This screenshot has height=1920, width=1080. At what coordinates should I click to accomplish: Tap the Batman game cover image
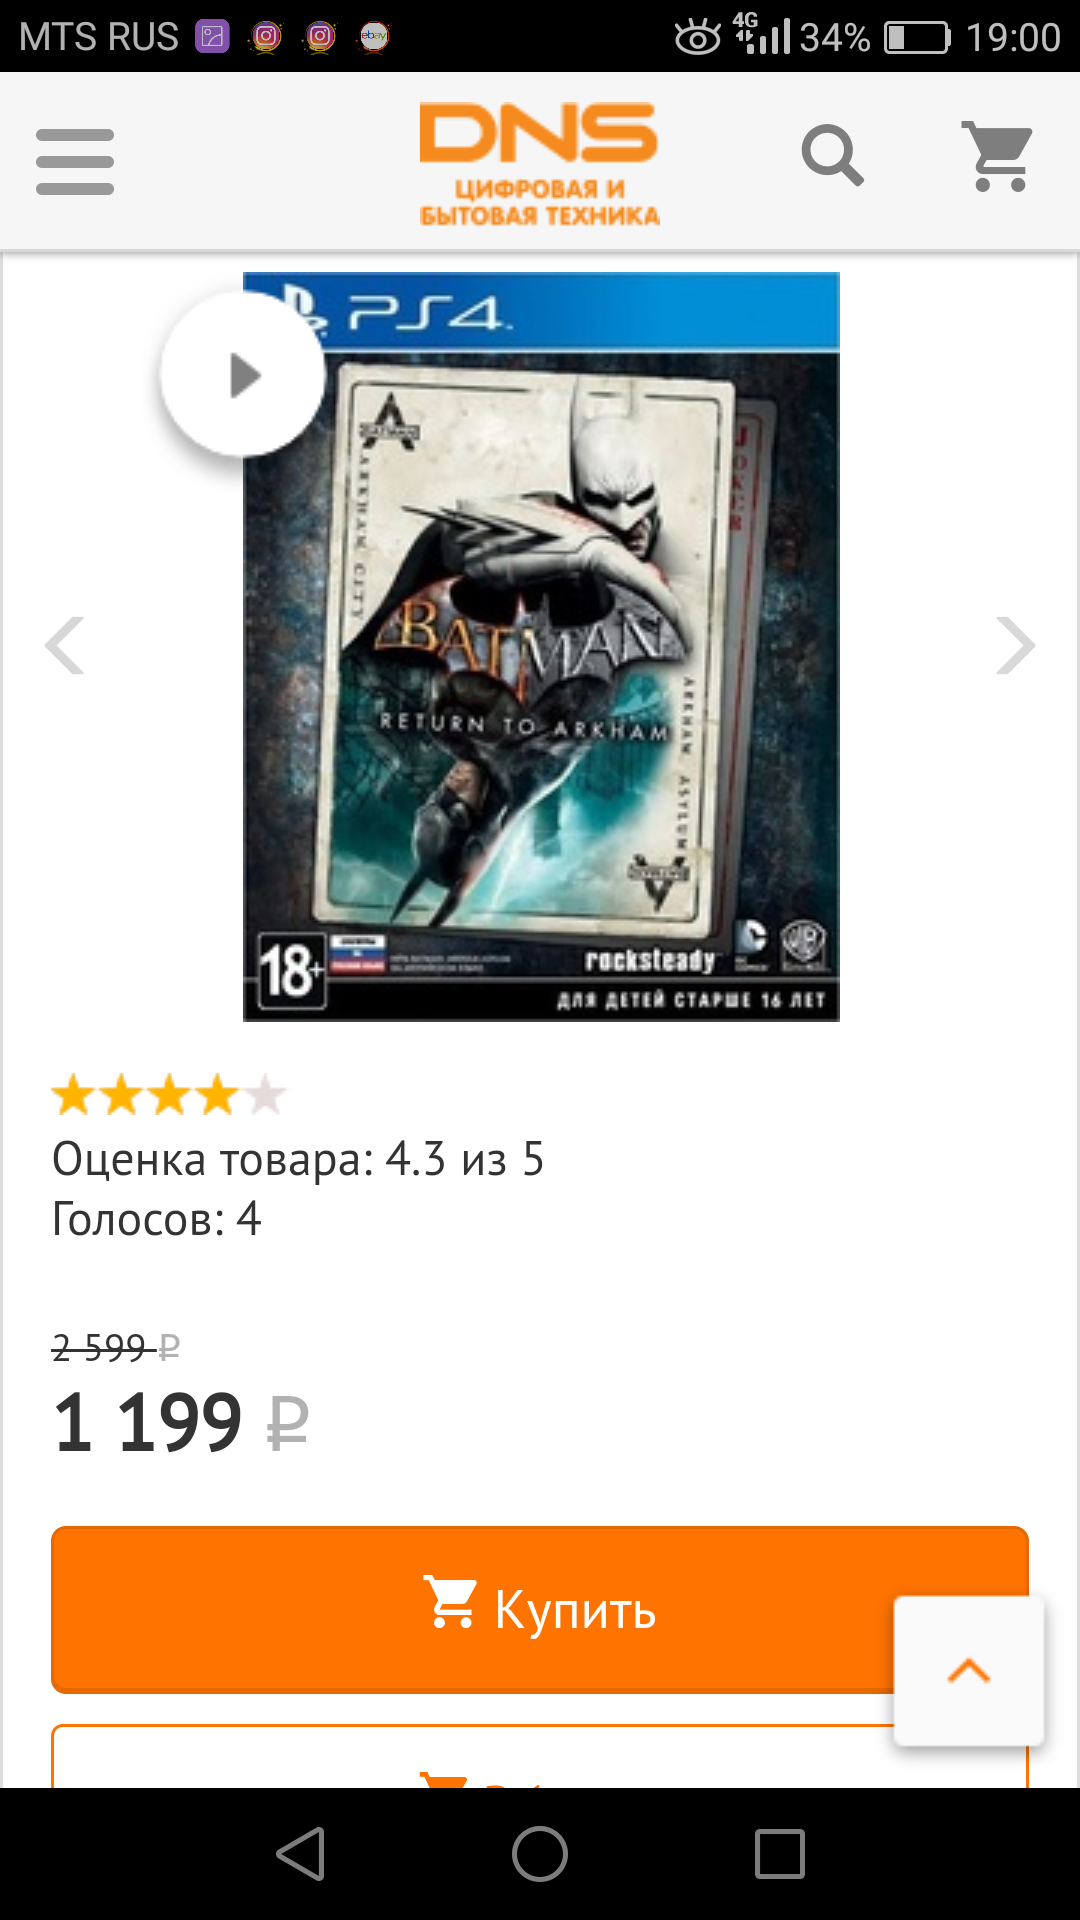(x=541, y=646)
